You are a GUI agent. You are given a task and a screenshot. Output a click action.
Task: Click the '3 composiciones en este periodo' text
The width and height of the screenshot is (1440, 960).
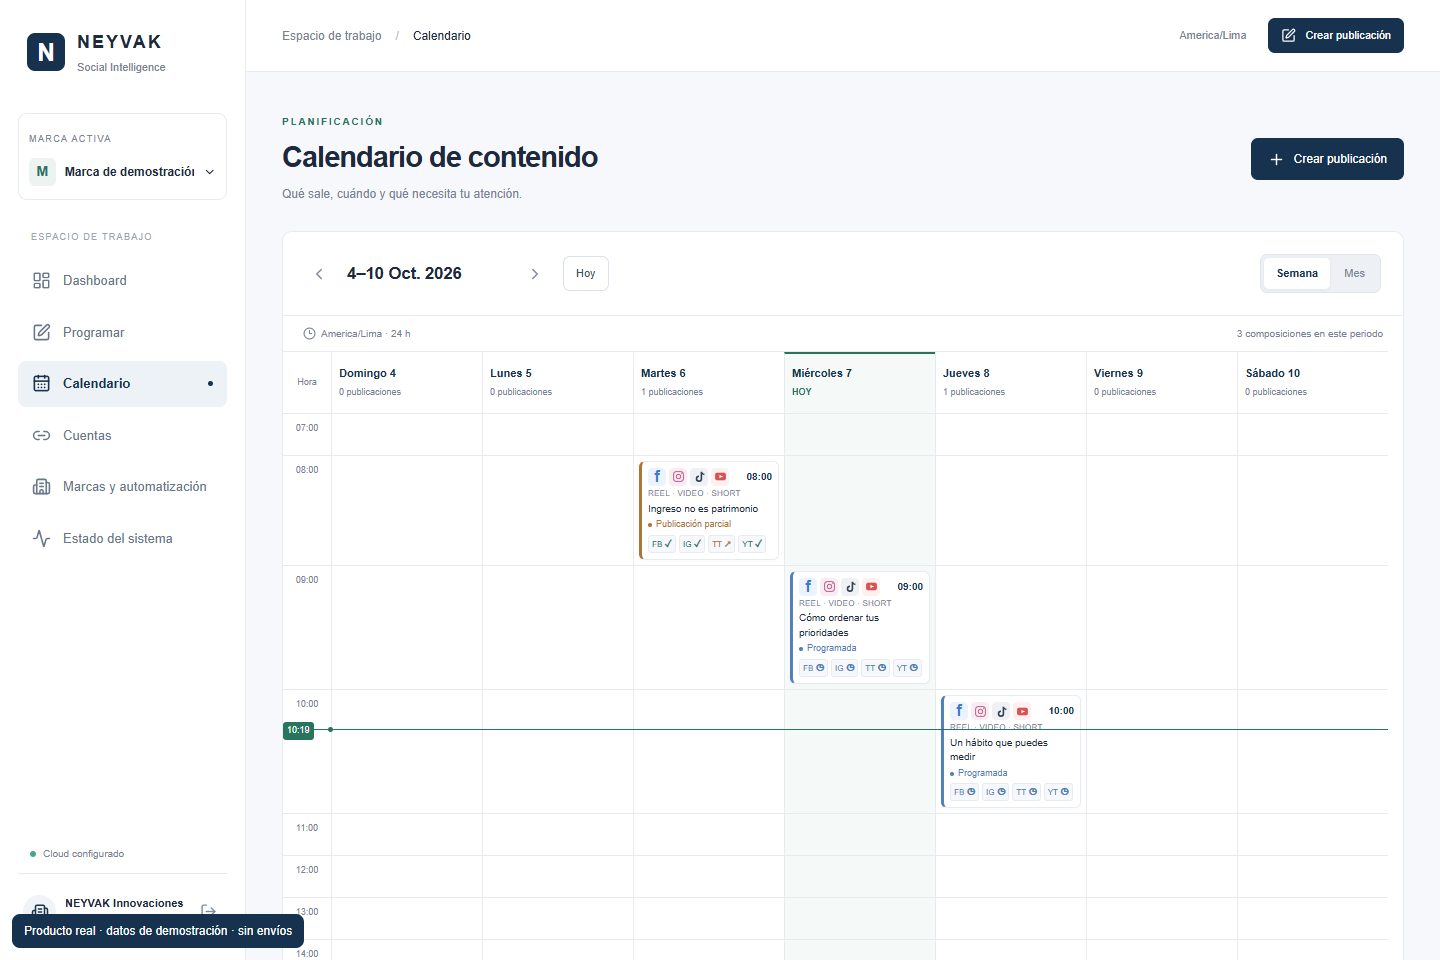[x=1310, y=334]
